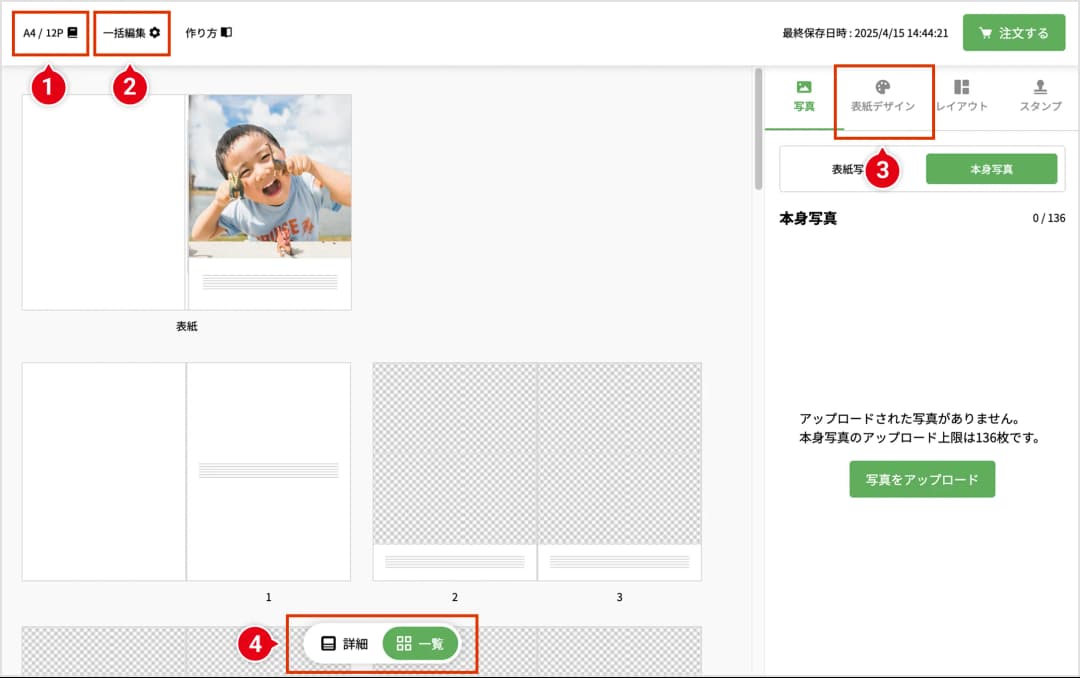This screenshot has height=678, width=1080.
Task: Click the page 2 spread thumbnail
Action: (455, 470)
